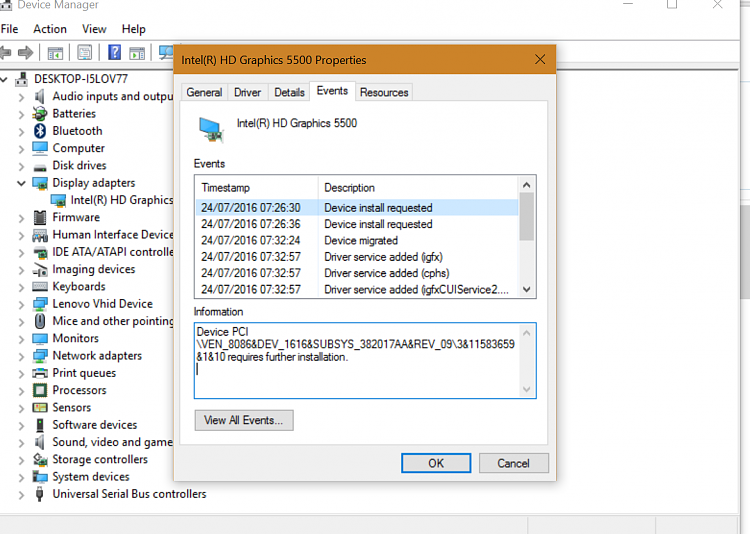This screenshot has height=534, width=750.
Task: Expand the Bluetooth node
Action: (x=21, y=132)
